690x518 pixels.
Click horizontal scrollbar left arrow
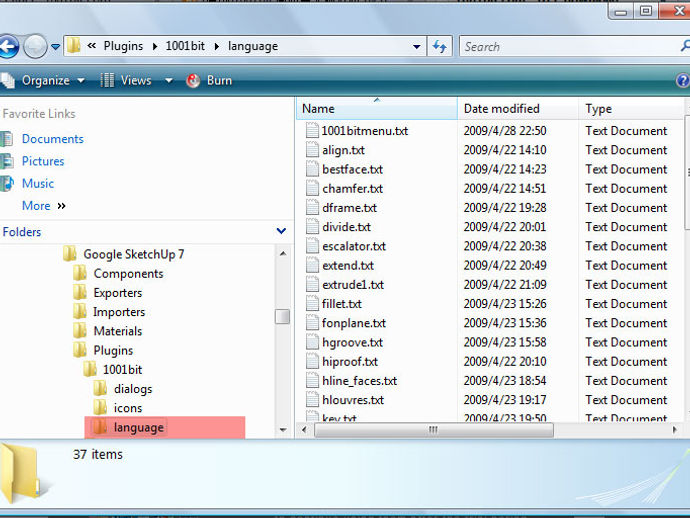[304, 430]
